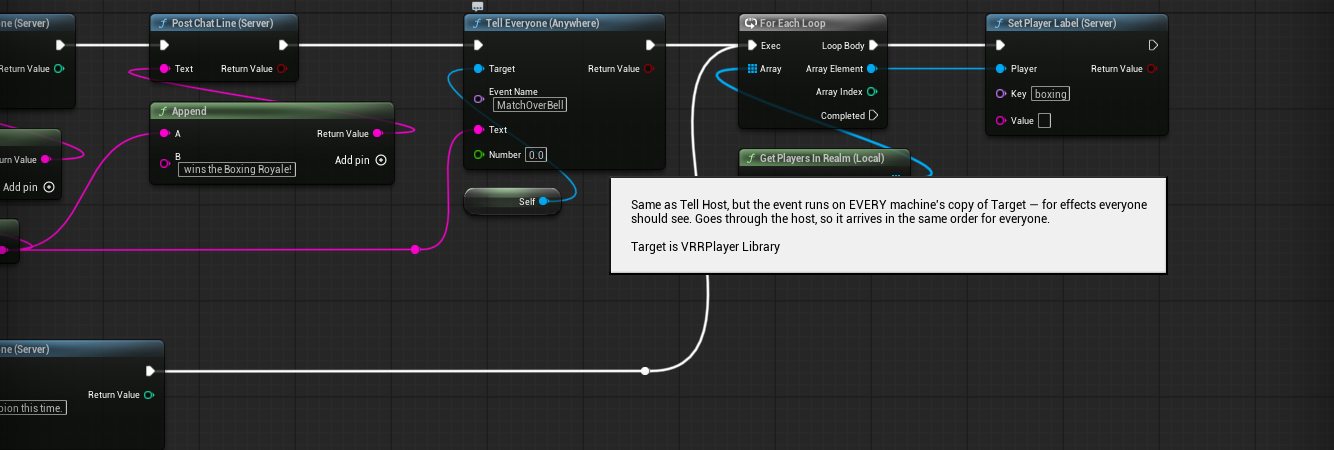Click the function icon on Get Players In Realm node

tap(751, 158)
